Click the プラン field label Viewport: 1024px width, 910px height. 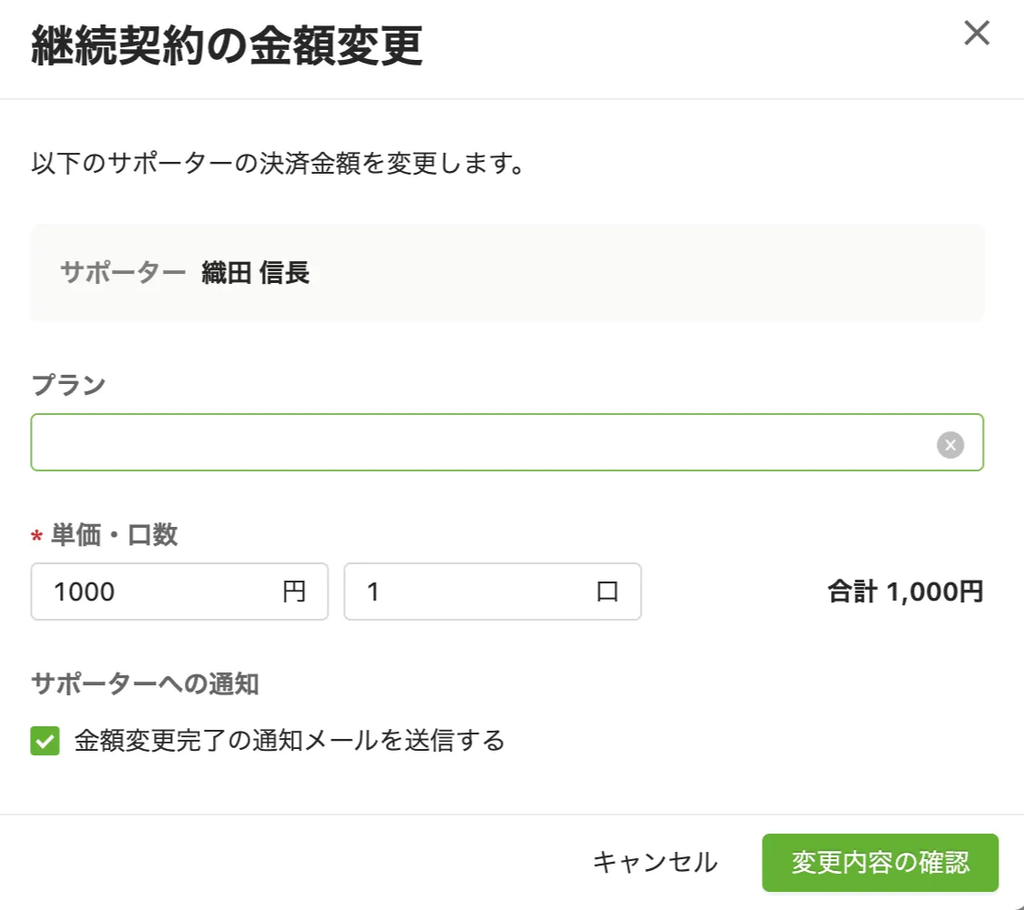(x=69, y=384)
